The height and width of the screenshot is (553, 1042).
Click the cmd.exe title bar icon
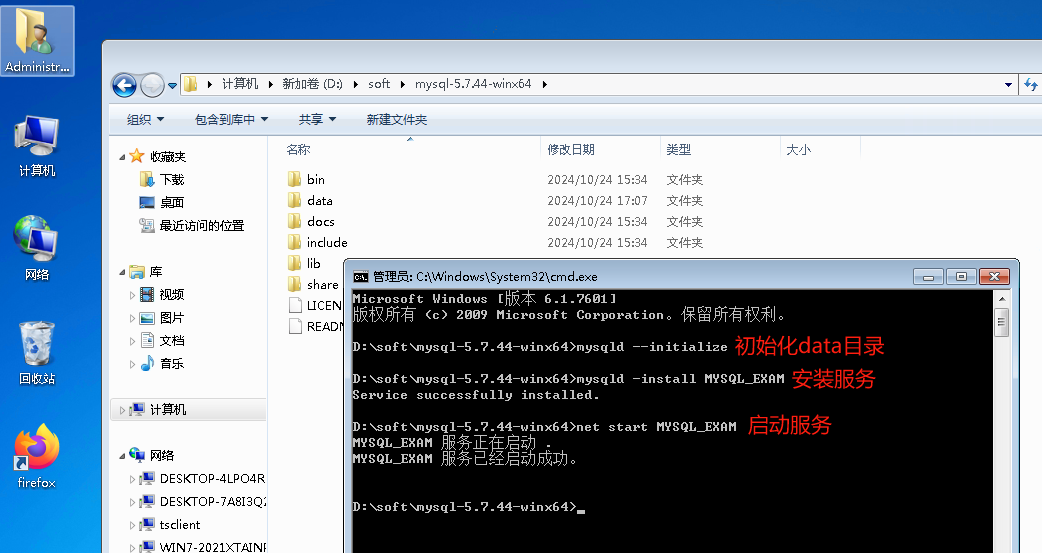pos(361,276)
